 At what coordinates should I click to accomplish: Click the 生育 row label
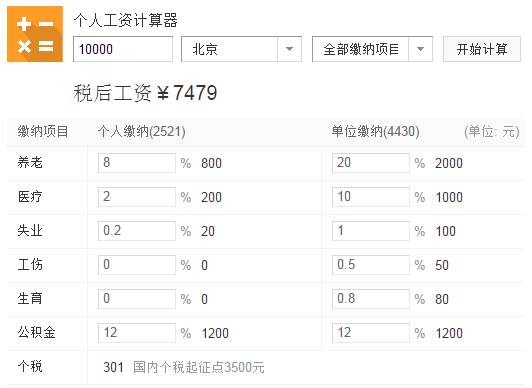click(x=30, y=299)
